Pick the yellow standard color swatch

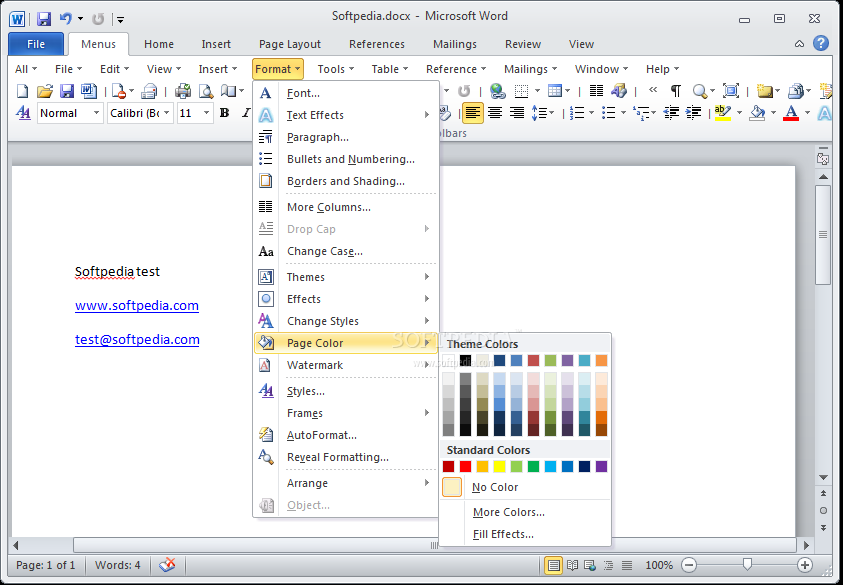pyautogui.click(x=499, y=466)
